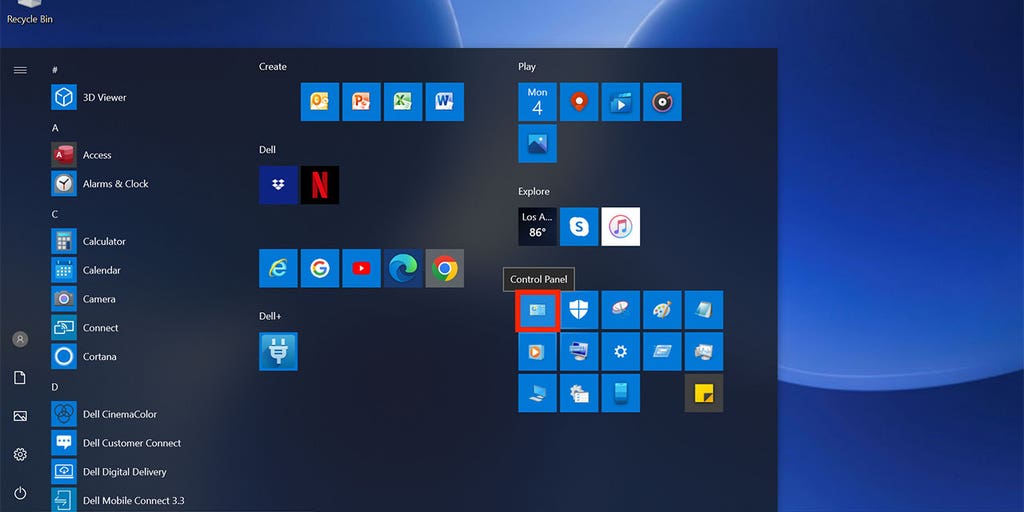Open the YouTube tile
Screen dimensions: 1024x512
362,268
